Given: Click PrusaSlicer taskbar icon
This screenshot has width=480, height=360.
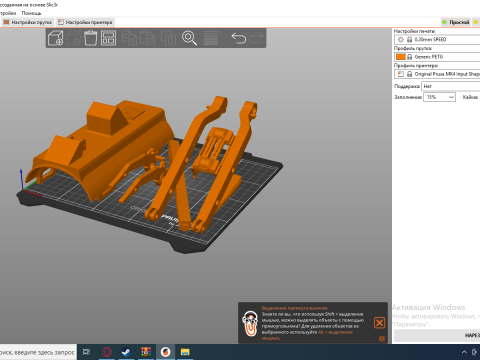Looking at the screenshot, I should click(x=165, y=352).
